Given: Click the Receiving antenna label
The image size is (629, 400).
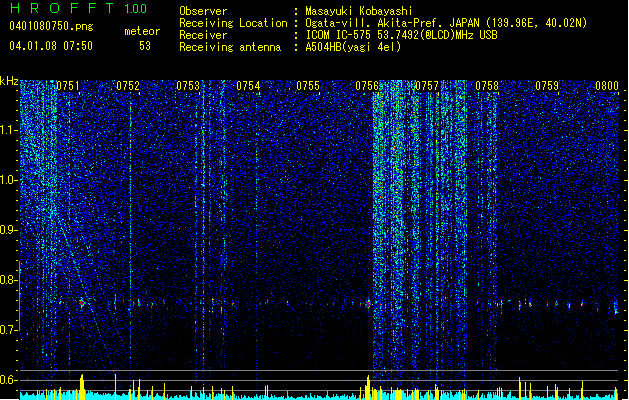Looking at the screenshot, I should click(230, 47).
